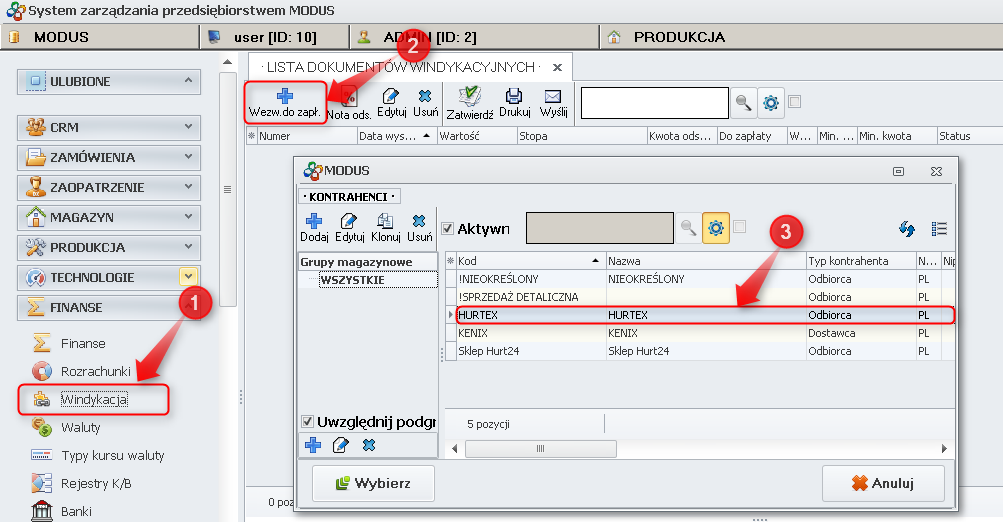Sort by Data wys. column header
Viewport: 1003px width, 522px height.
(397, 136)
